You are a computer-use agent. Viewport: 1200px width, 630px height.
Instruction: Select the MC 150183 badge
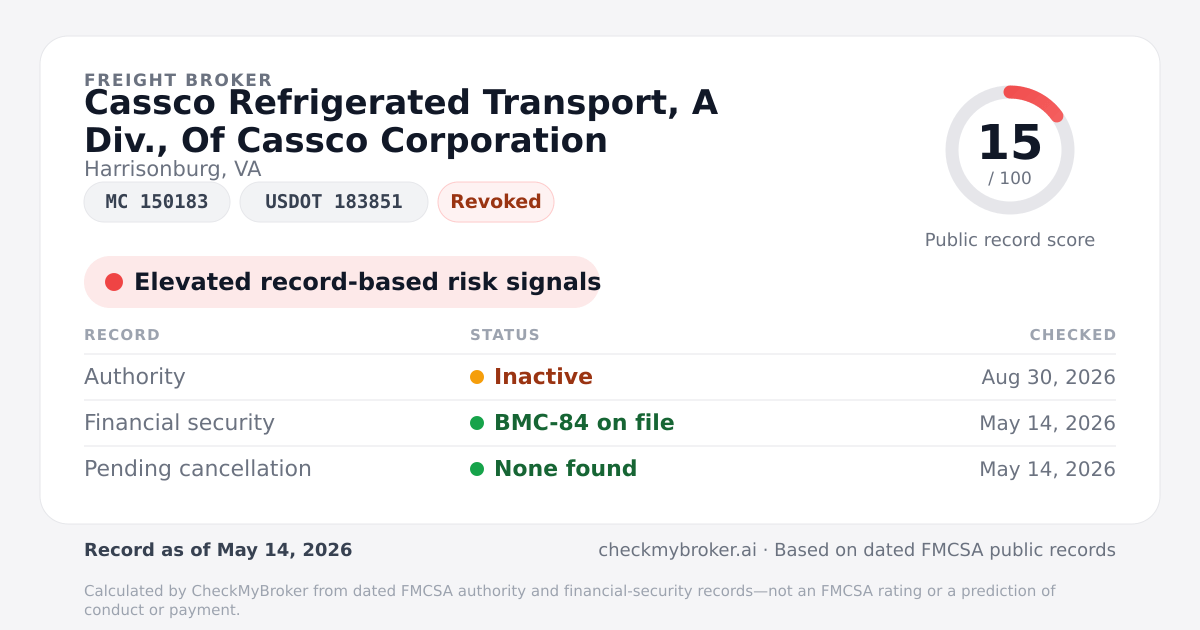point(157,202)
